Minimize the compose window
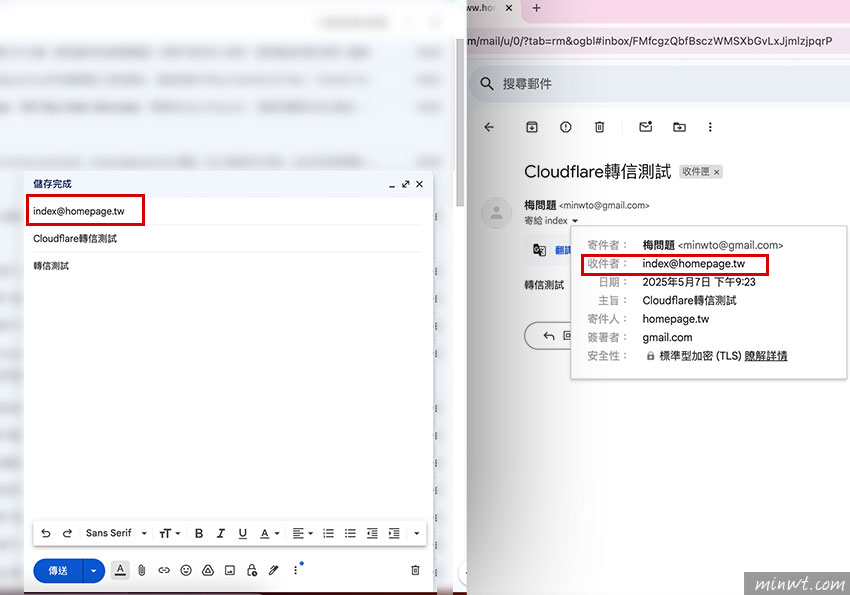 pos(391,185)
